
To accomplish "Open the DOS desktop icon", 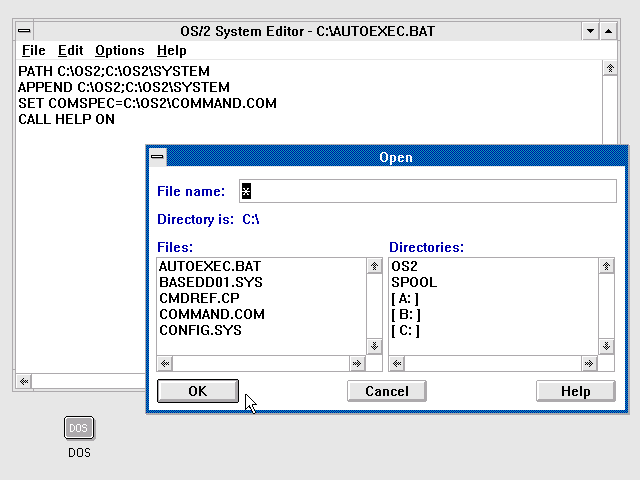I will (x=79, y=428).
